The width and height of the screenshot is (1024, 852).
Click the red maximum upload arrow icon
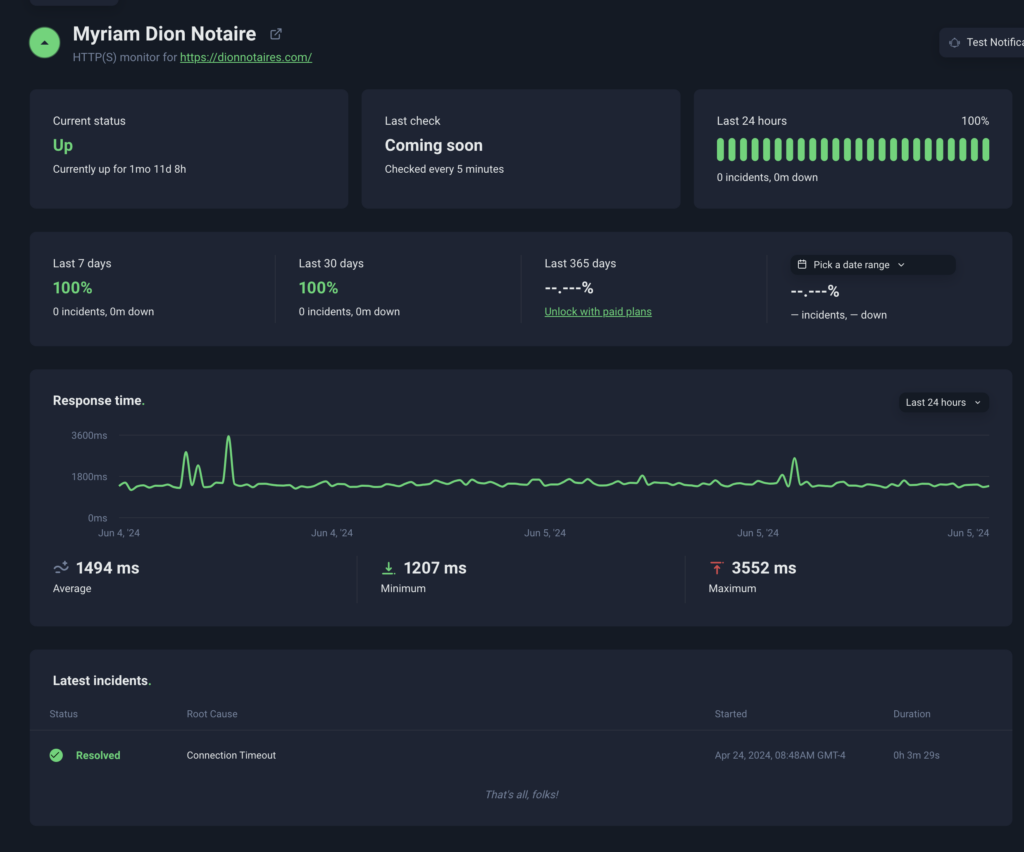pyautogui.click(x=716, y=568)
